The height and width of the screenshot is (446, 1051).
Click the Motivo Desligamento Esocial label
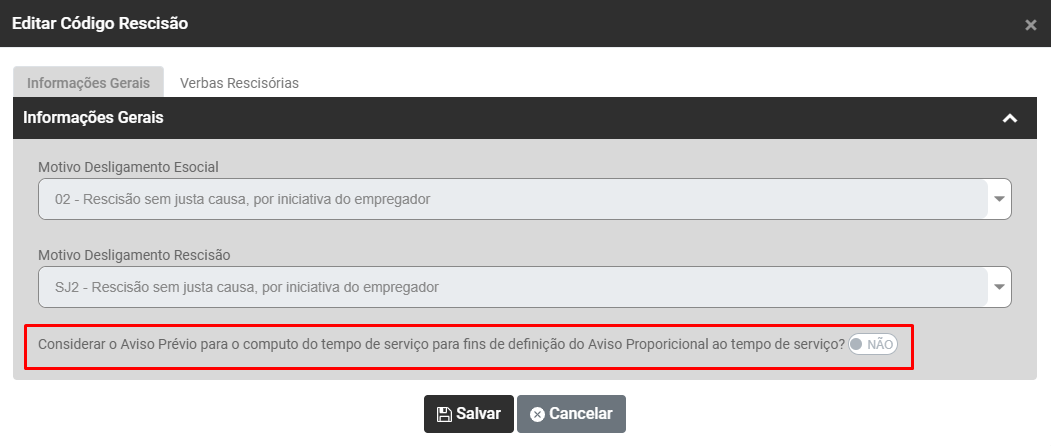pyautogui.click(x=128, y=166)
